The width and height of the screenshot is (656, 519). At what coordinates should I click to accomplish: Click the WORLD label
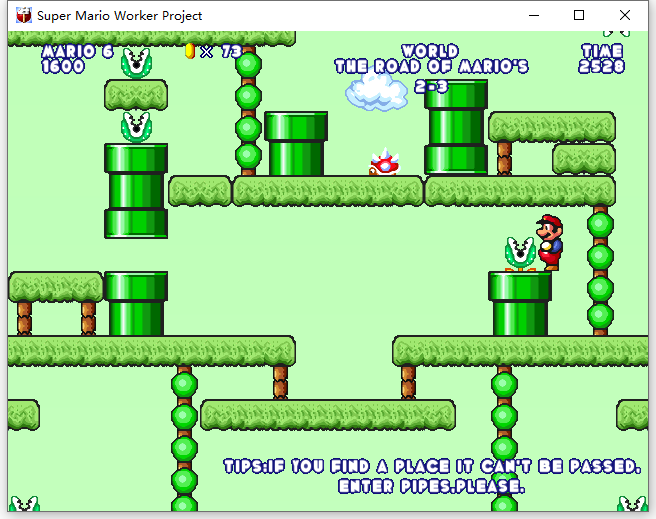coord(430,51)
